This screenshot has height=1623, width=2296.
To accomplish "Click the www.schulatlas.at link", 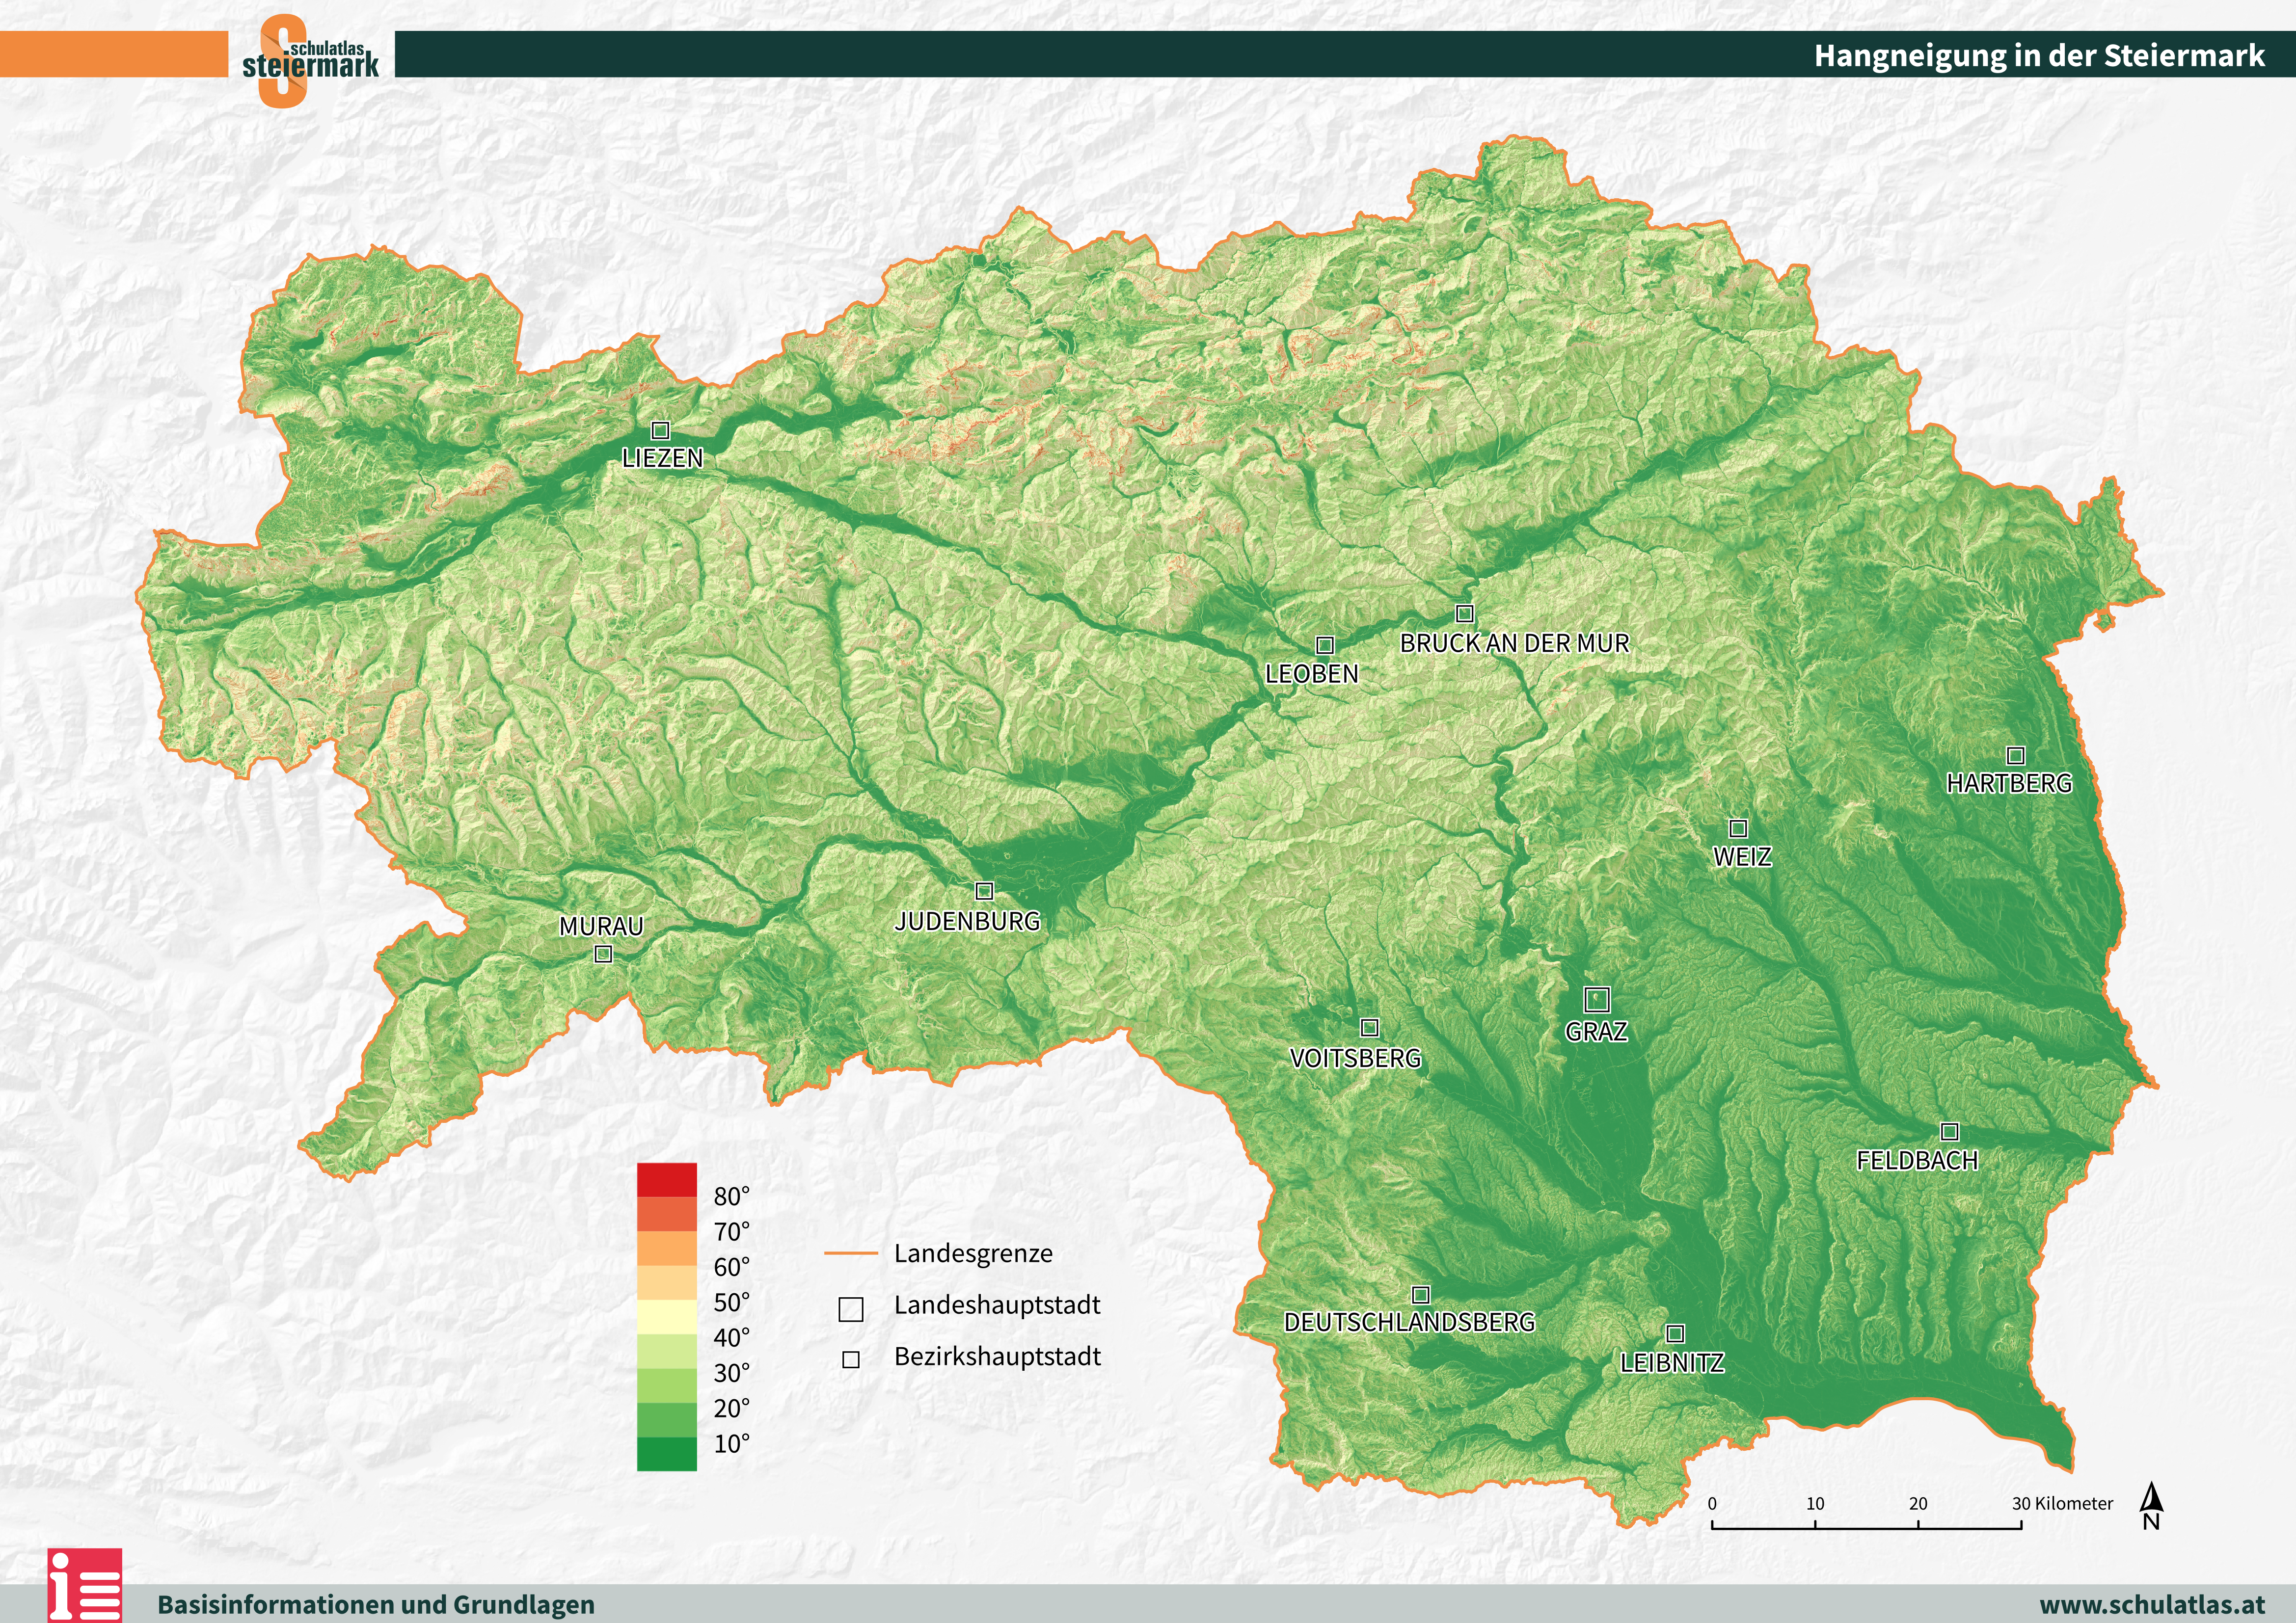I will point(2152,1605).
